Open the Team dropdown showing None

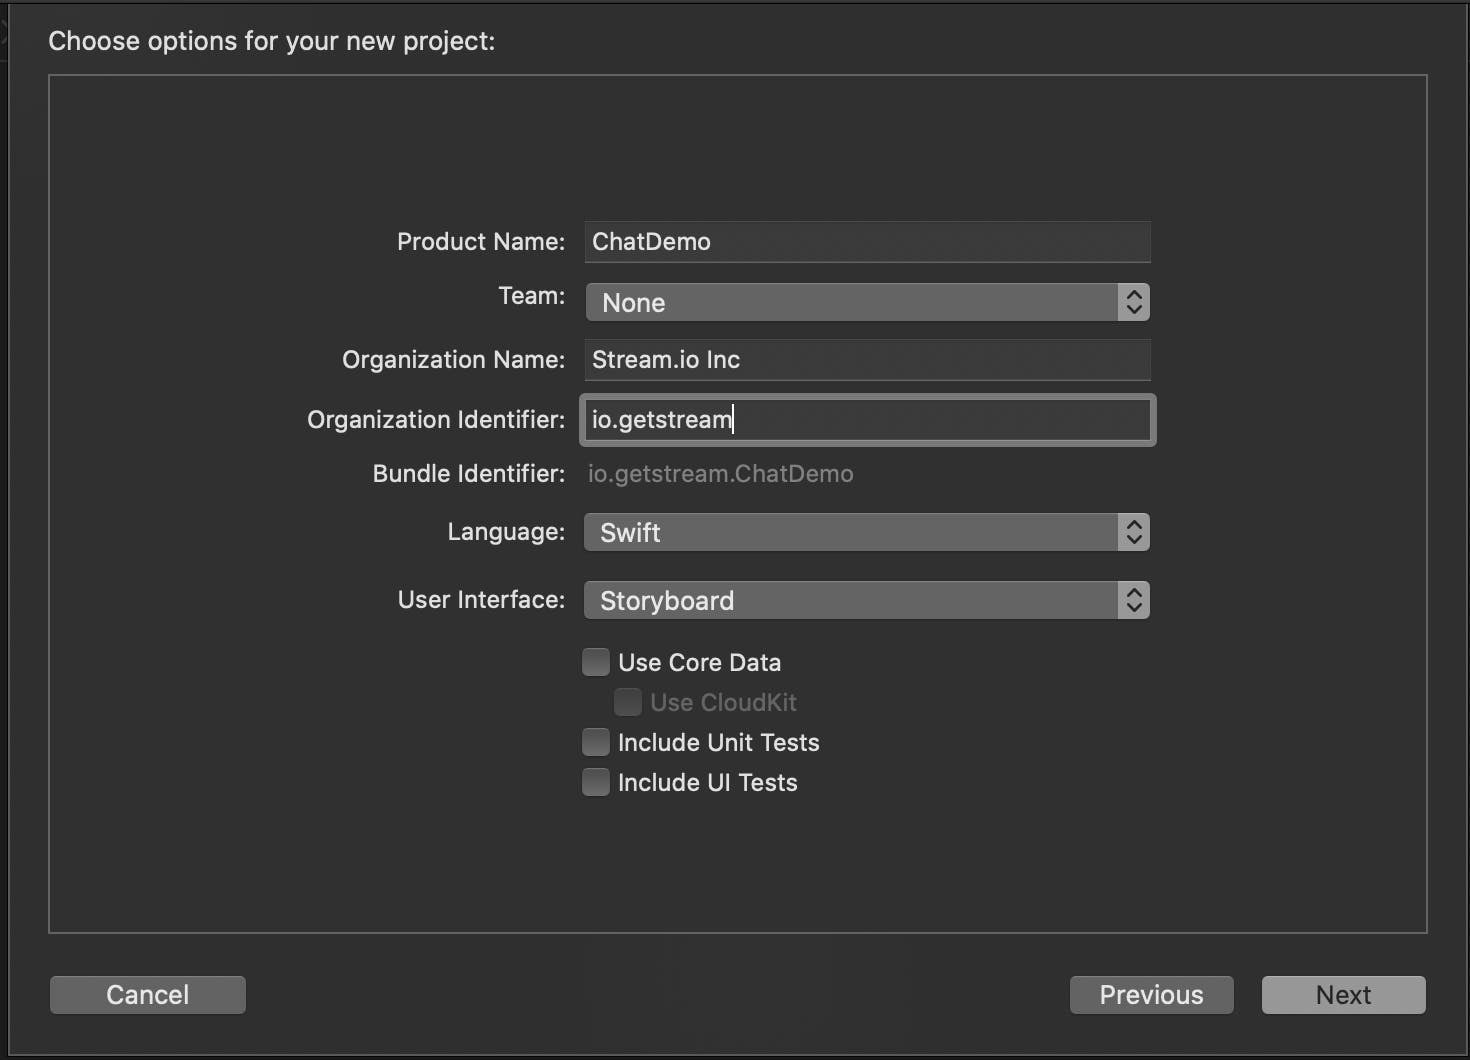pos(852,302)
